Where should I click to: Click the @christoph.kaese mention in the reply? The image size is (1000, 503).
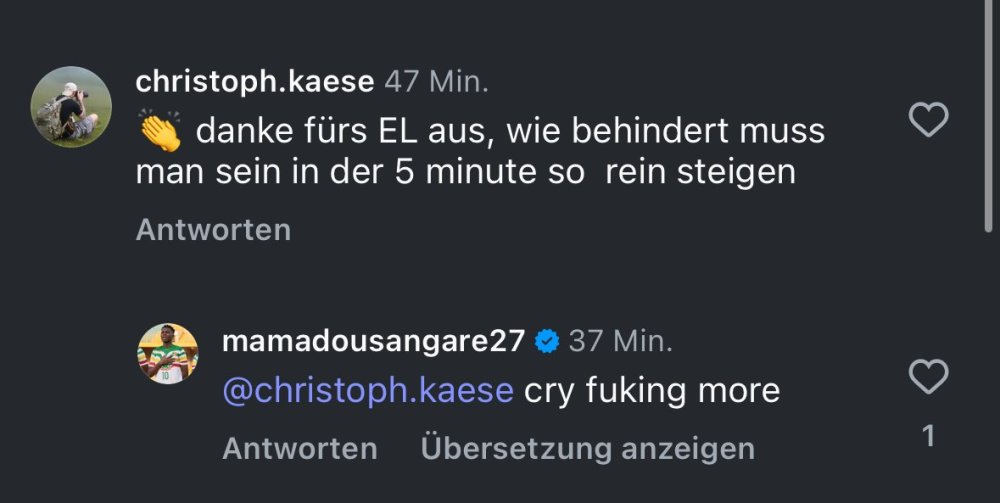(x=367, y=390)
